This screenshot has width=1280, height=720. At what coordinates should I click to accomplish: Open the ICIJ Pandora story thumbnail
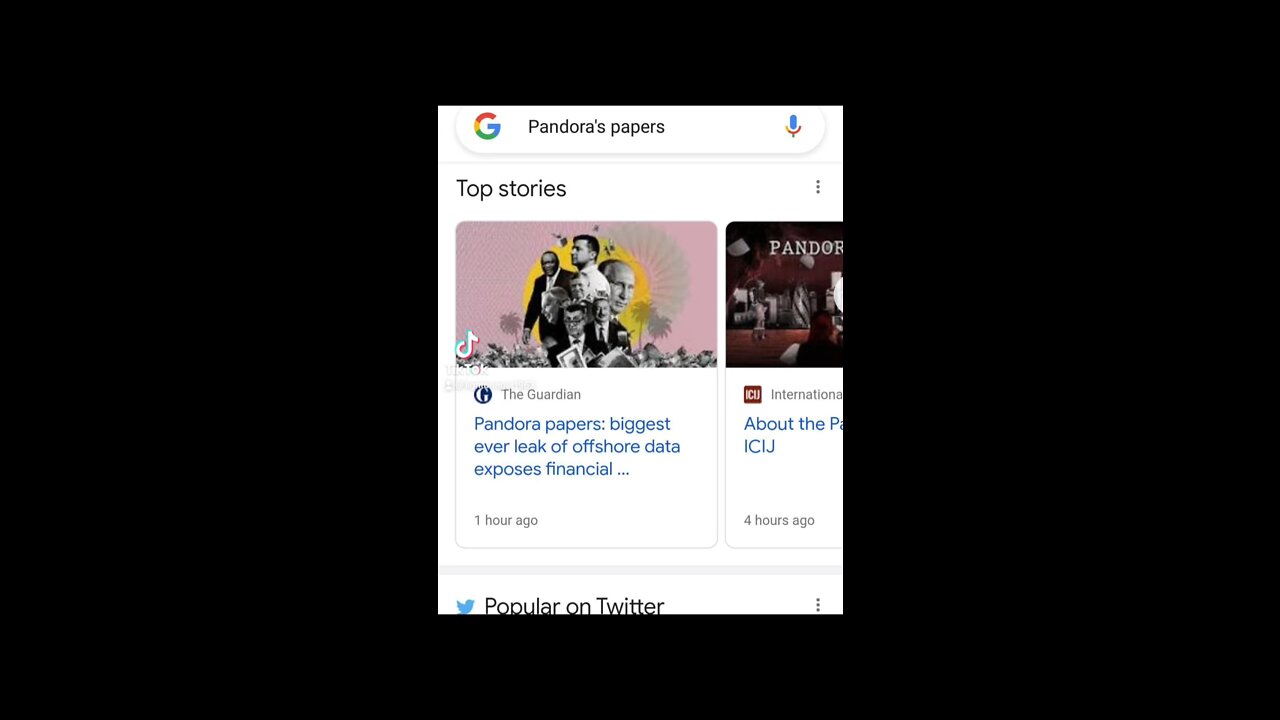(784, 294)
